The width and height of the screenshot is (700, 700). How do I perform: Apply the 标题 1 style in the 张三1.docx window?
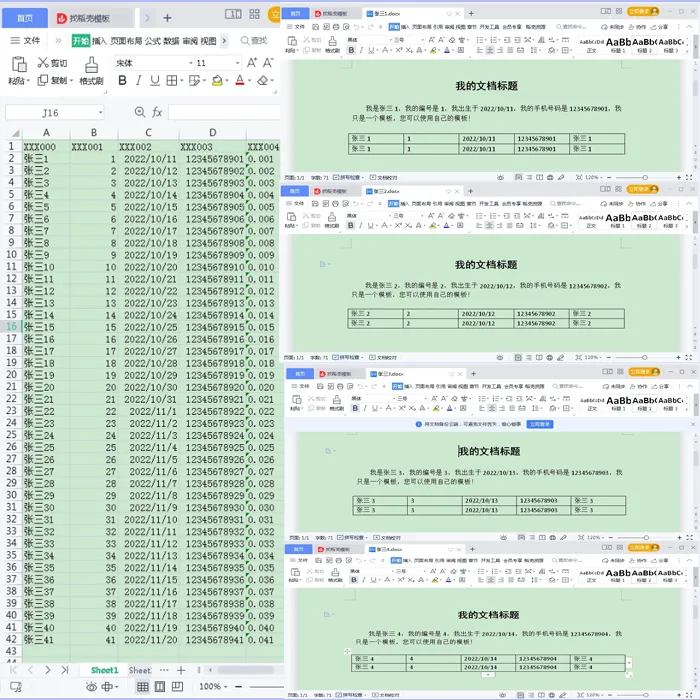click(x=618, y=45)
